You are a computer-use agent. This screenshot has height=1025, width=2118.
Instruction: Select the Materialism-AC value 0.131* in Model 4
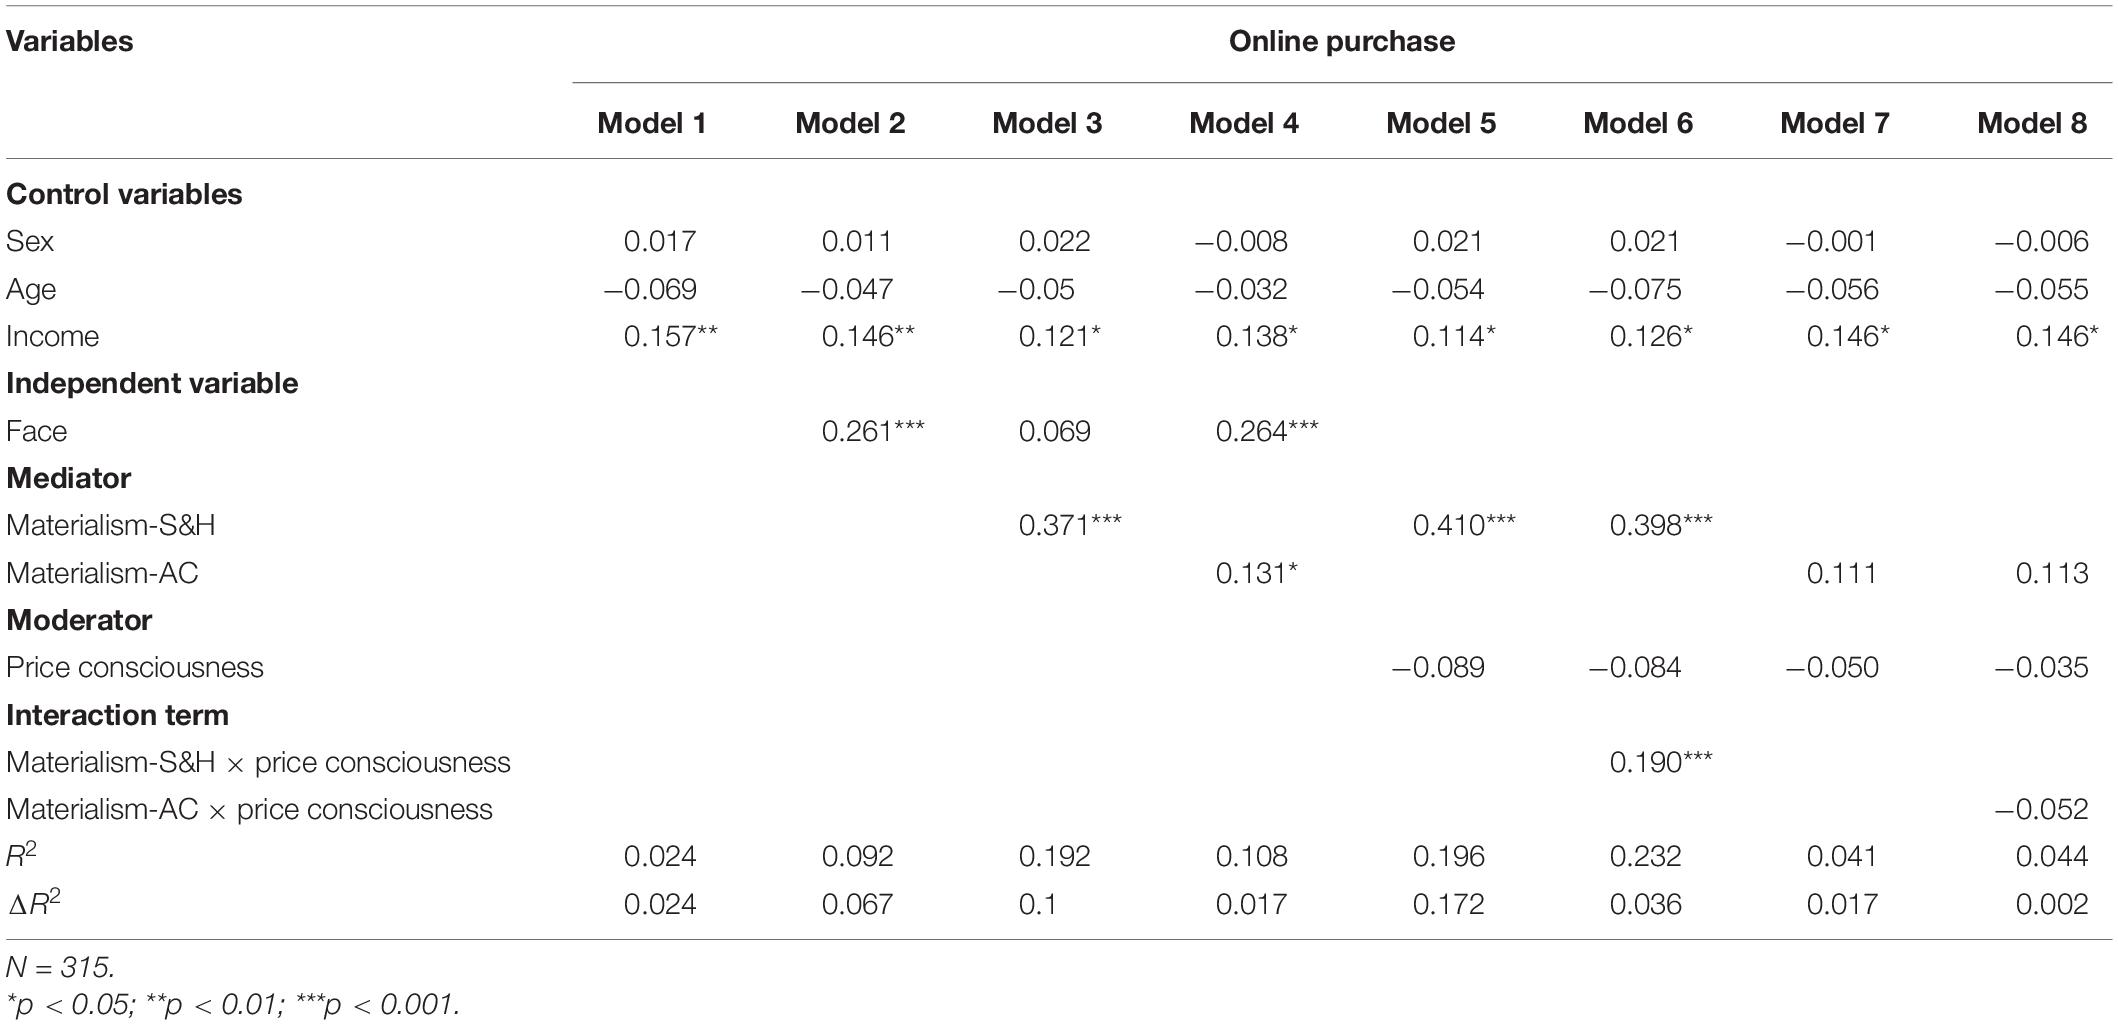coord(1257,573)
